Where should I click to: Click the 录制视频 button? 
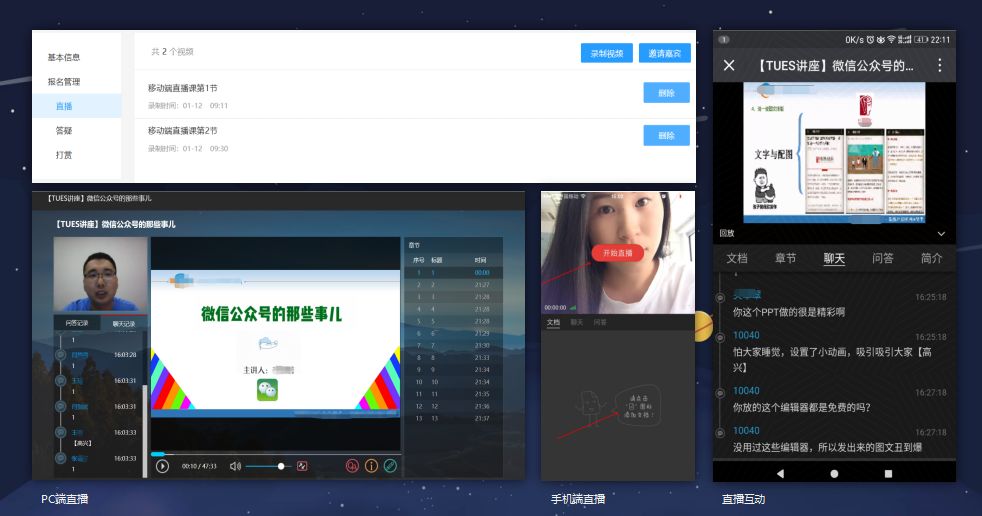tap(606, 53)
